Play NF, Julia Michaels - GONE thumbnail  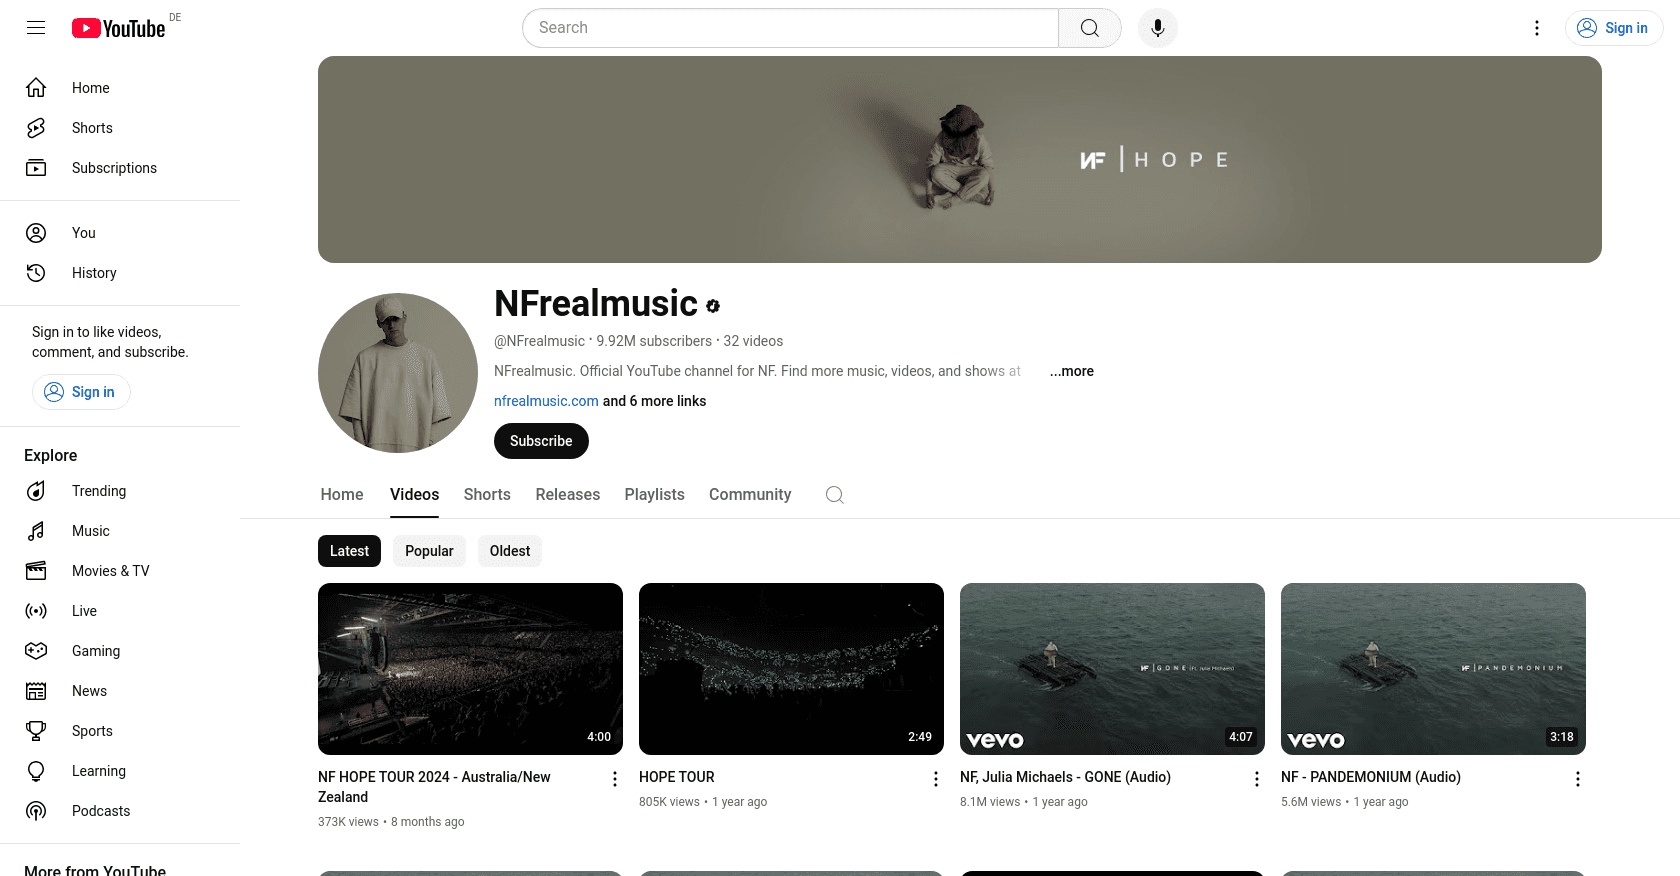(1112, 668)
